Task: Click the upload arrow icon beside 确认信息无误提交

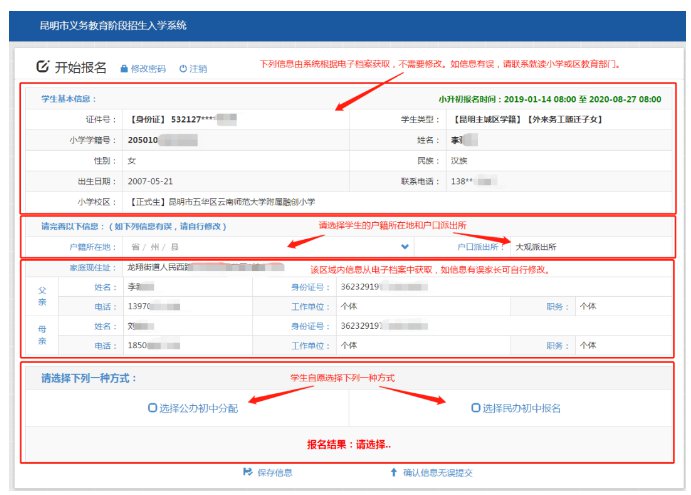Action: (393, 471)
